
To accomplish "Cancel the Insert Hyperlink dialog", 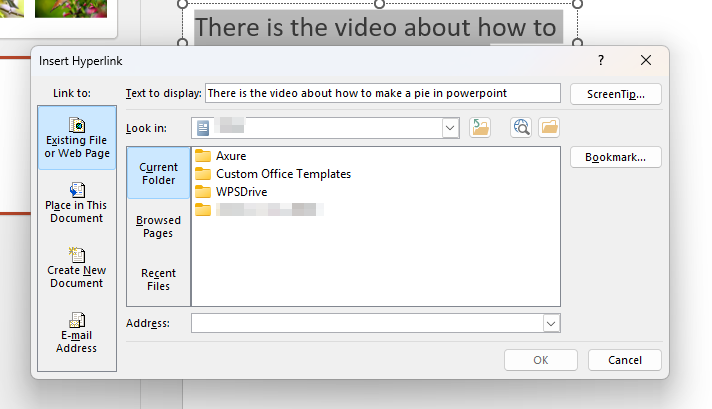I will coord(624,360).
